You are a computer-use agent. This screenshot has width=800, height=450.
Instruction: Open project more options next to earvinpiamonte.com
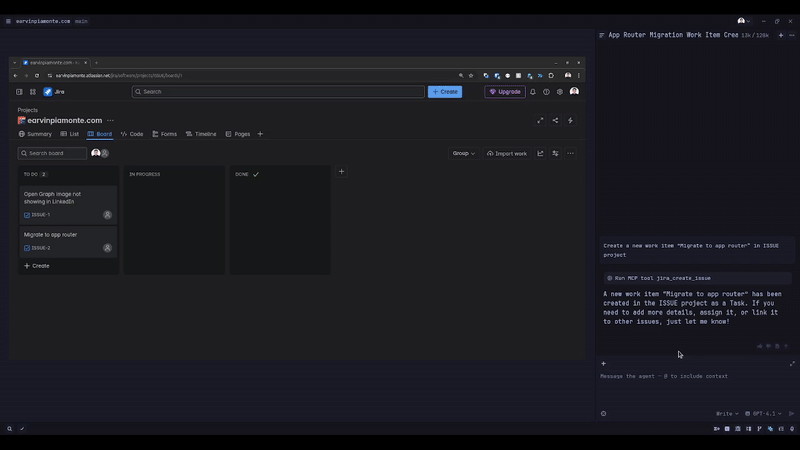click(x=110, y=120)
